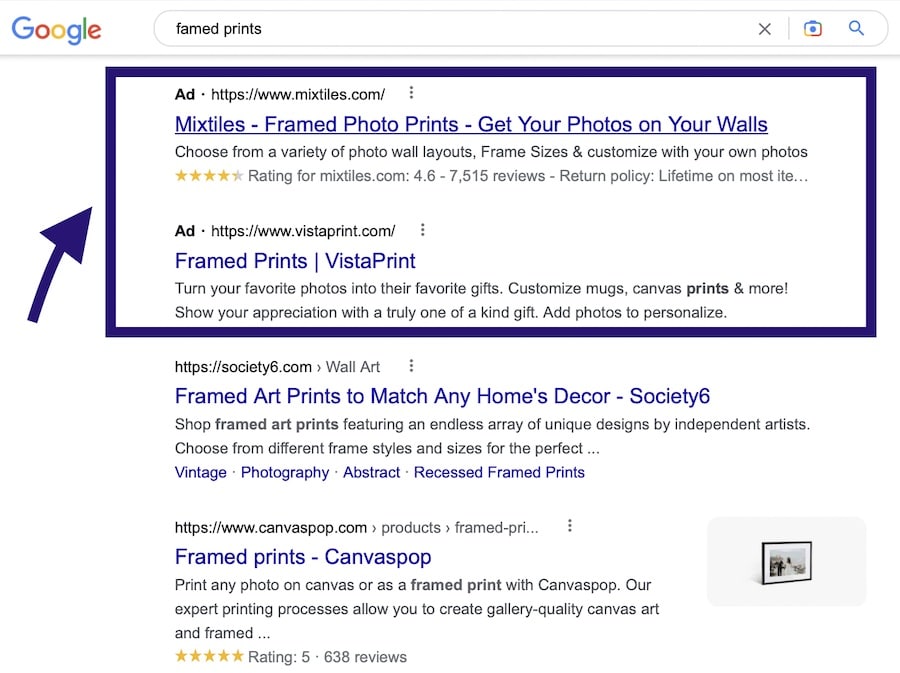Follow the Photography sitelink
The height and width of the screenshot is (673, 900).
pyautogui.click(x=285, y=472)
